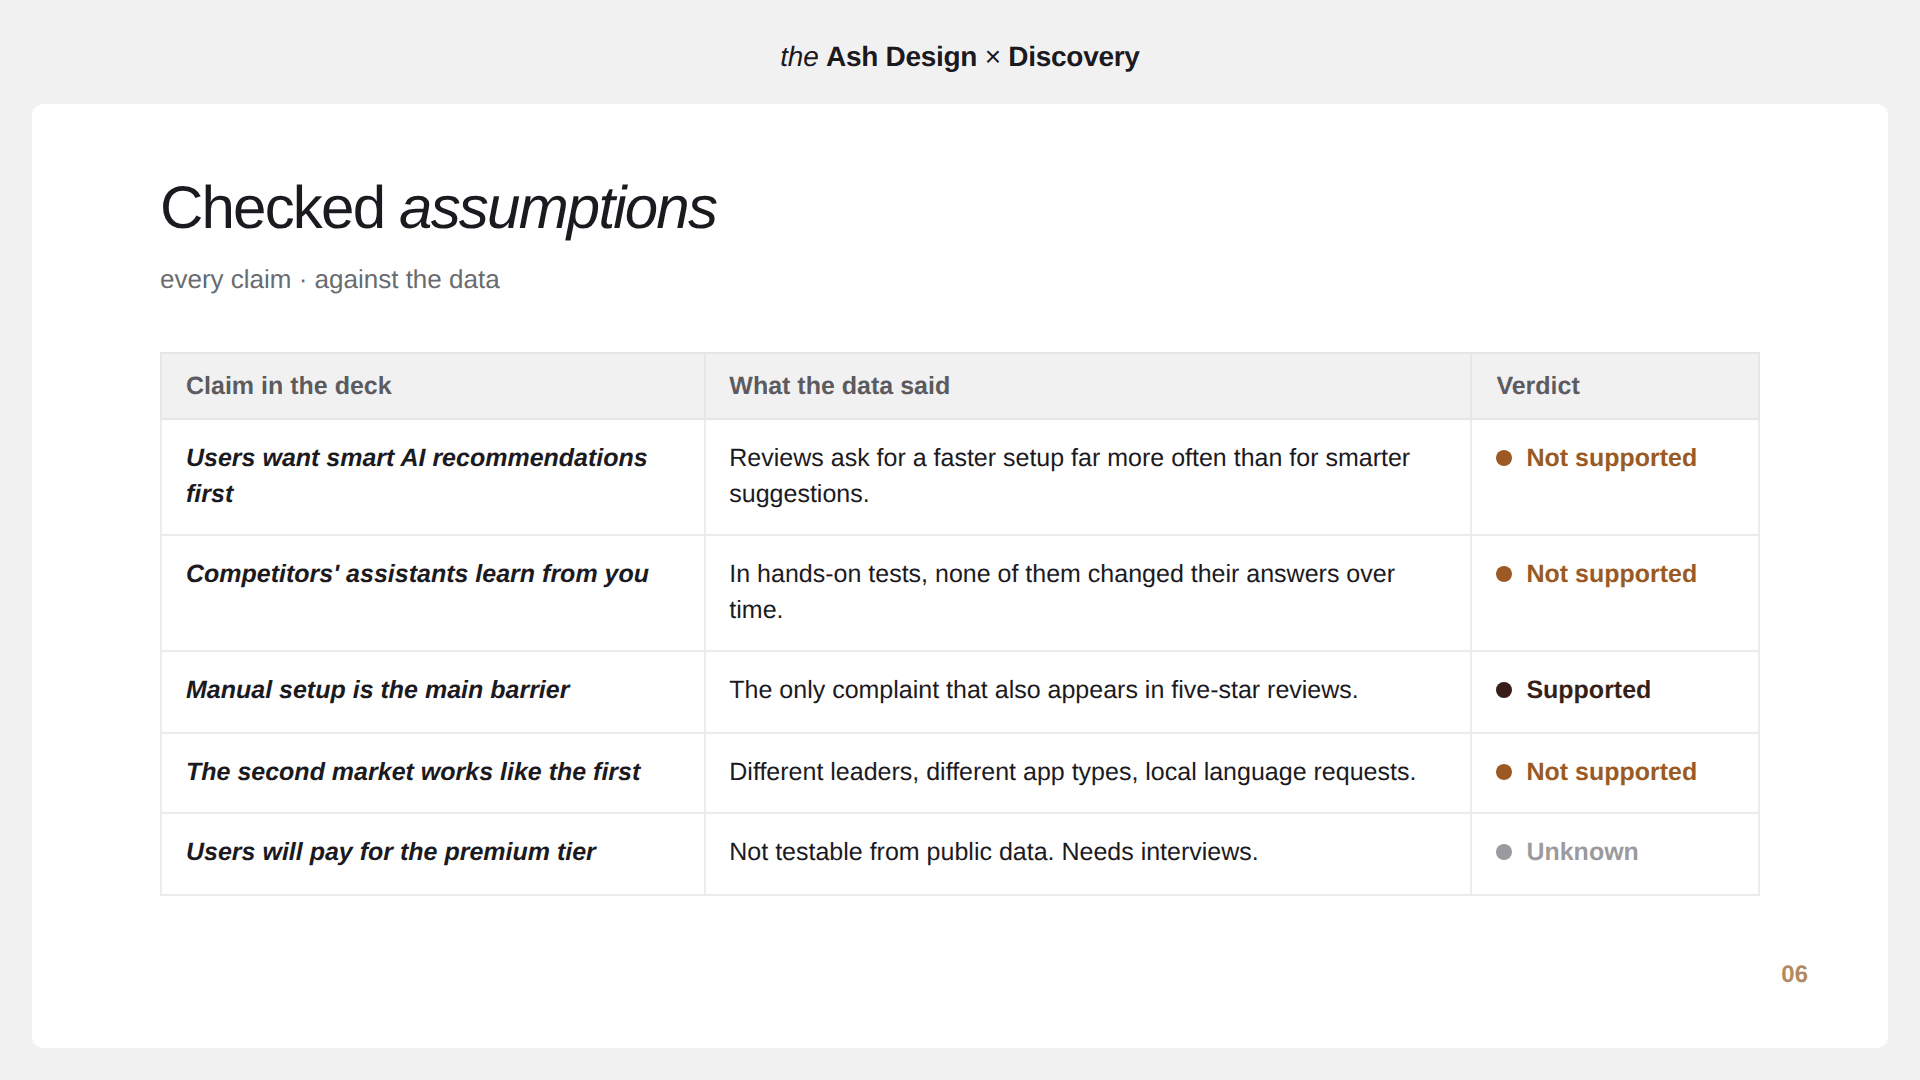Screen dimensions: 1920x1080
Task: Click the text 'Reviews ask for a faster setup'
Action: point(895,458)
